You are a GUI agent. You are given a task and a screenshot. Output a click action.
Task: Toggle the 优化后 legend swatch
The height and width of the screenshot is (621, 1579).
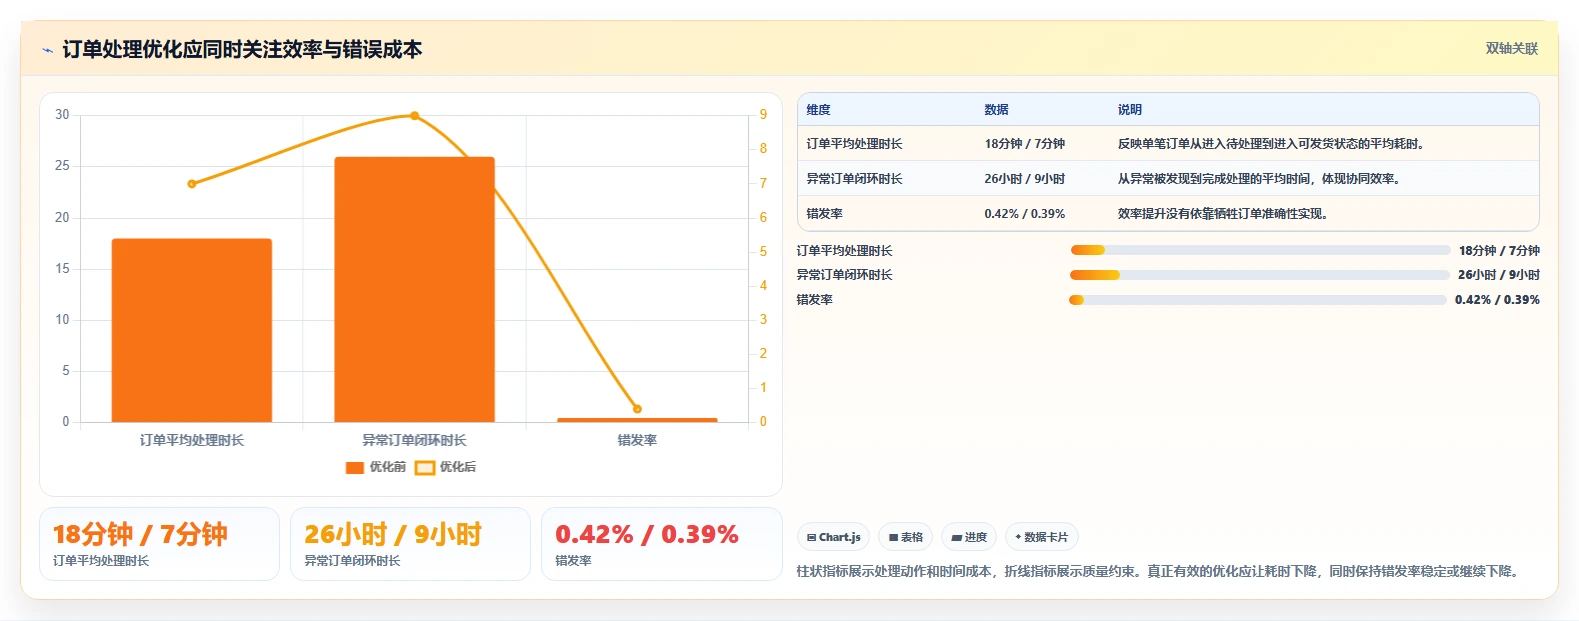point(425,467)
